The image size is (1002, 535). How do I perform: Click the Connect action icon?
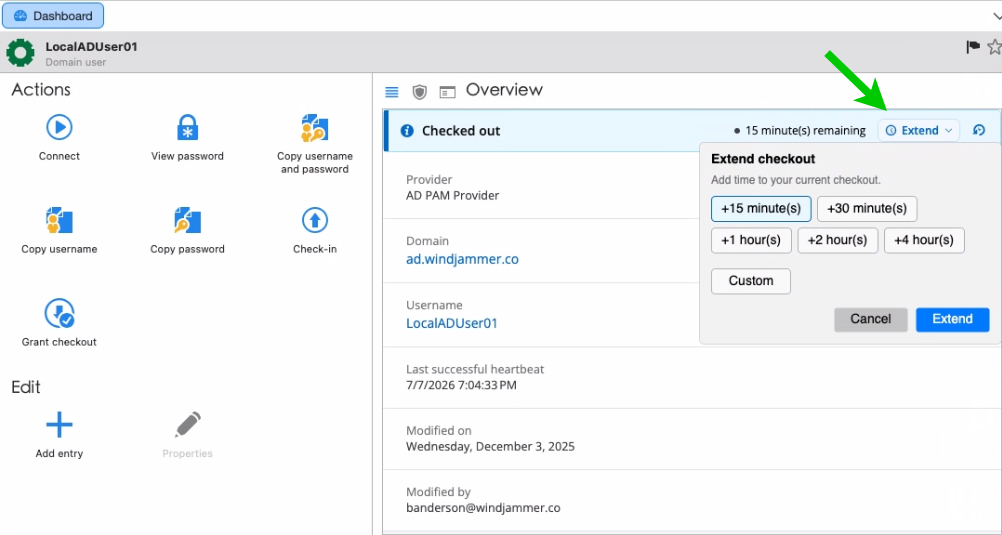click(x=59, y=127)
